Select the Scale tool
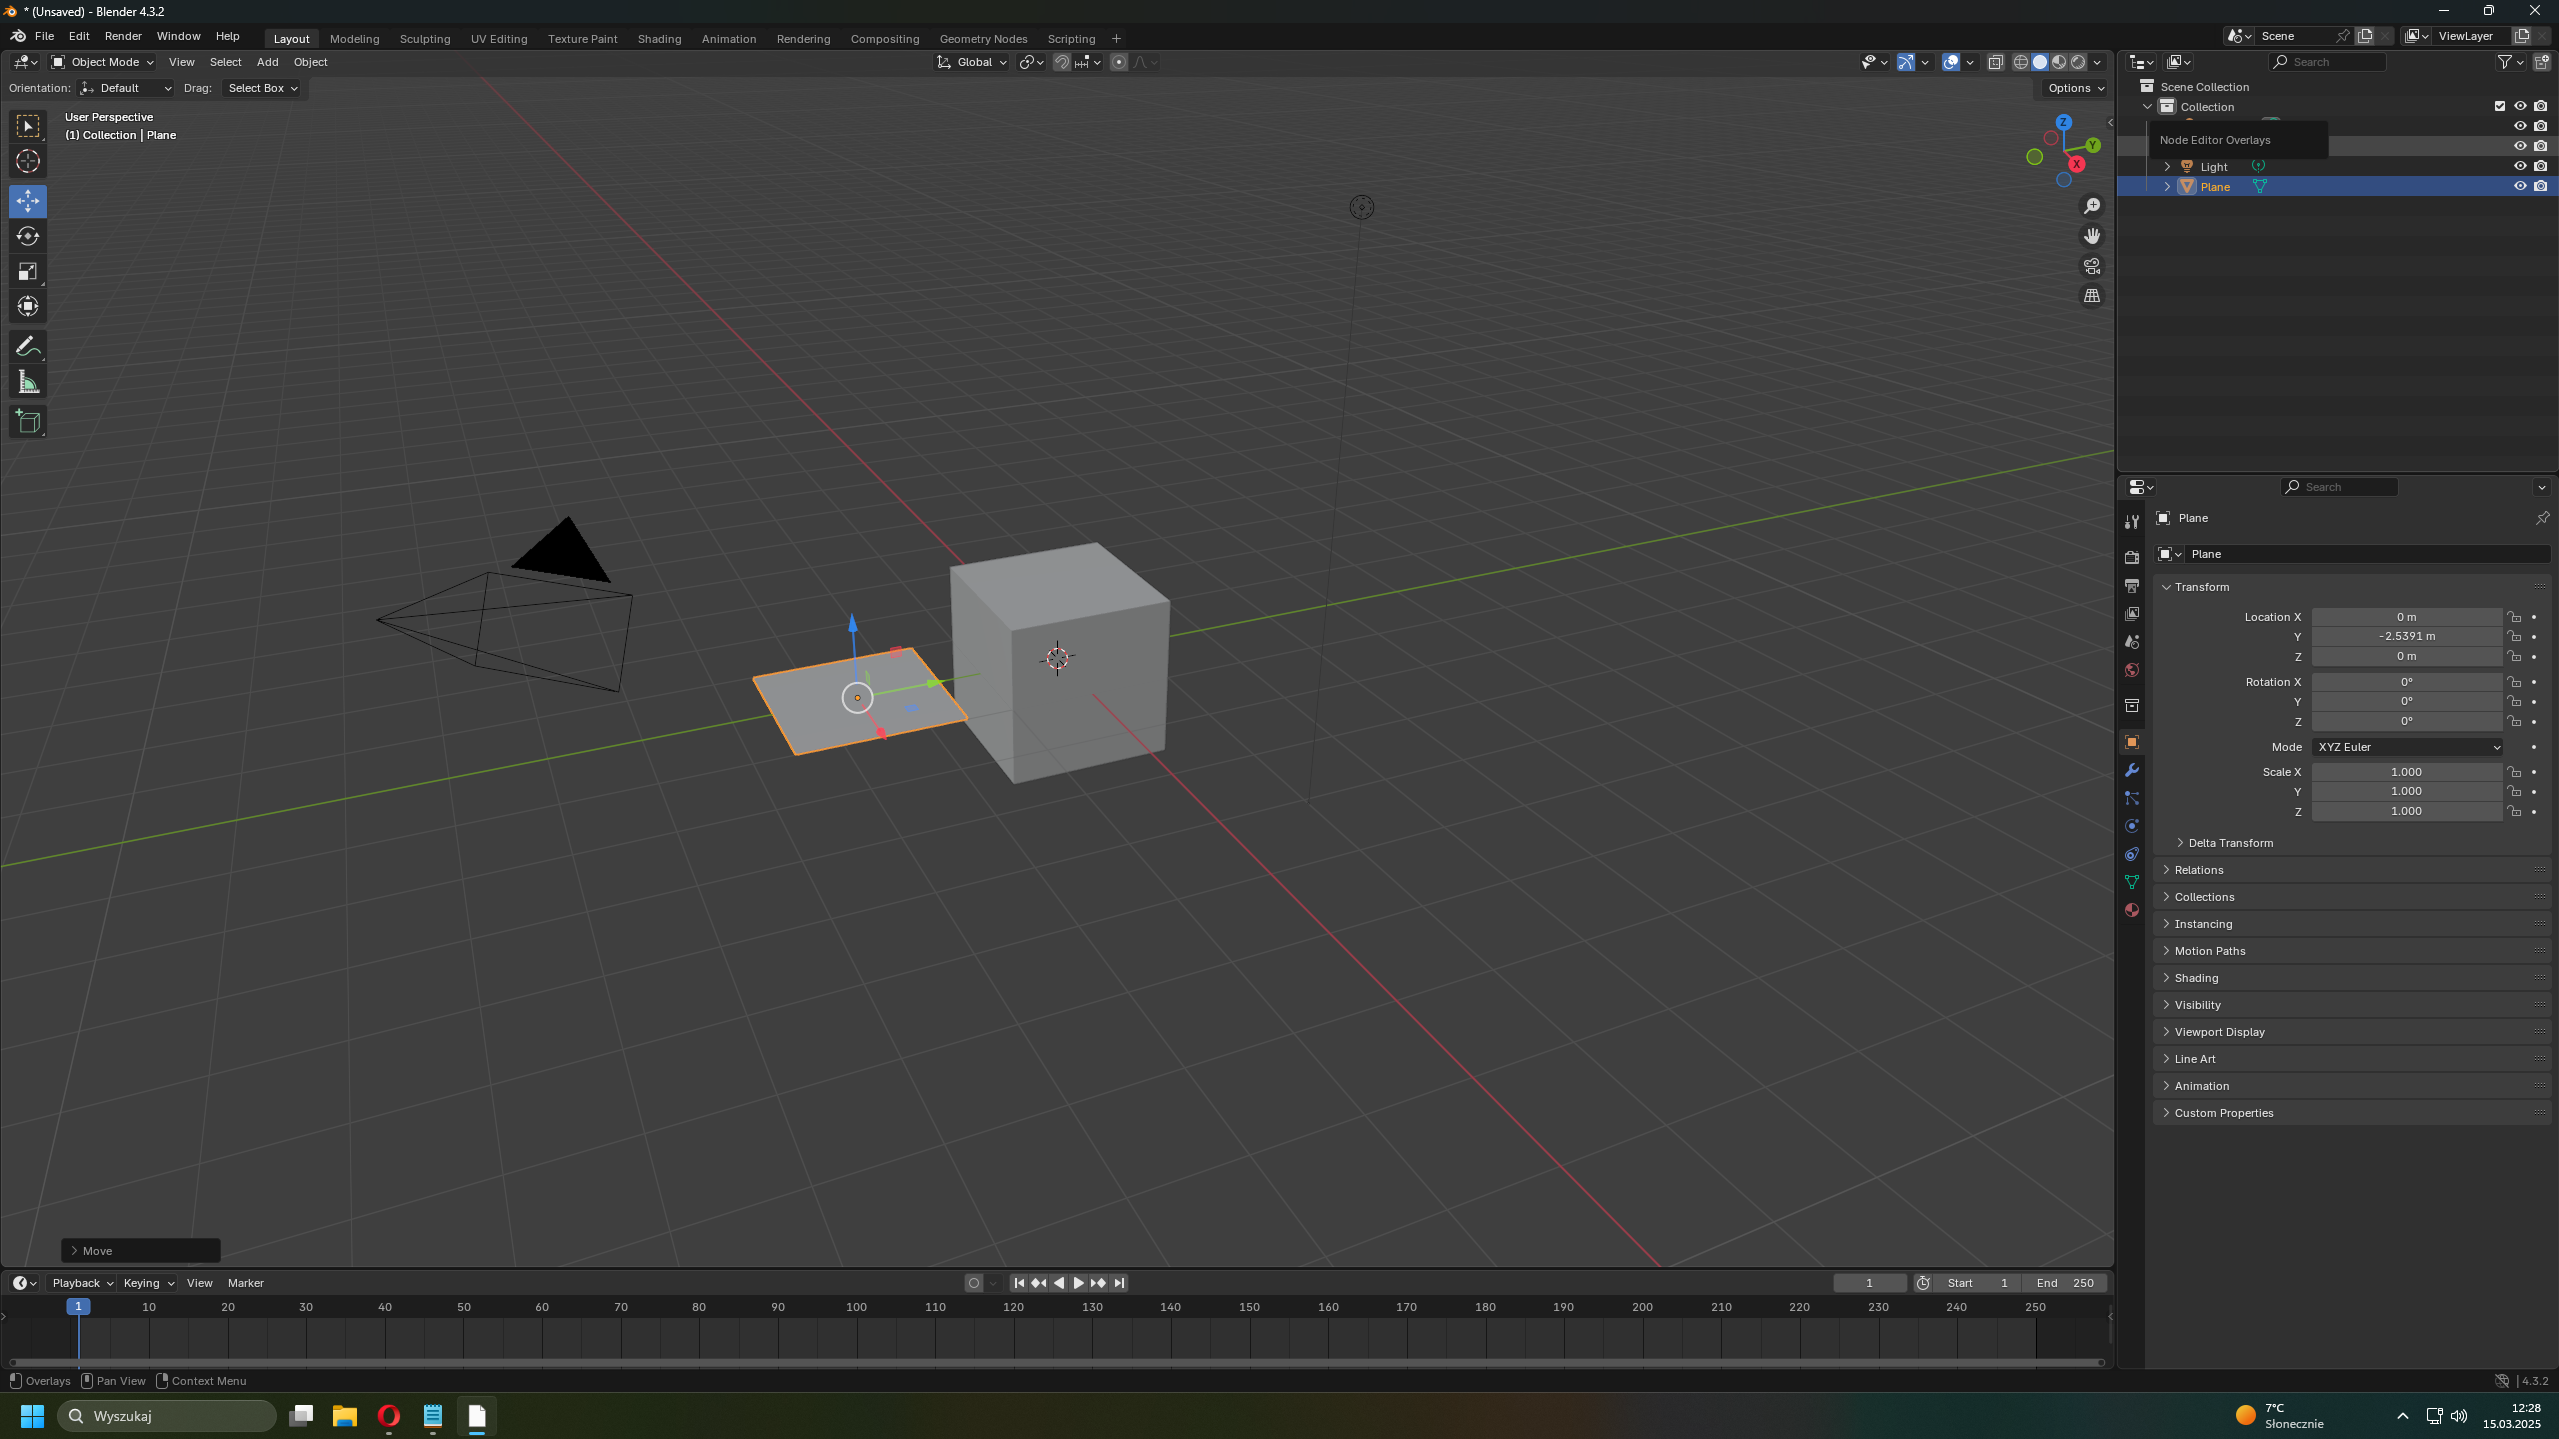This screenshot has height=1439, width=2559. [x=28, y=271]
